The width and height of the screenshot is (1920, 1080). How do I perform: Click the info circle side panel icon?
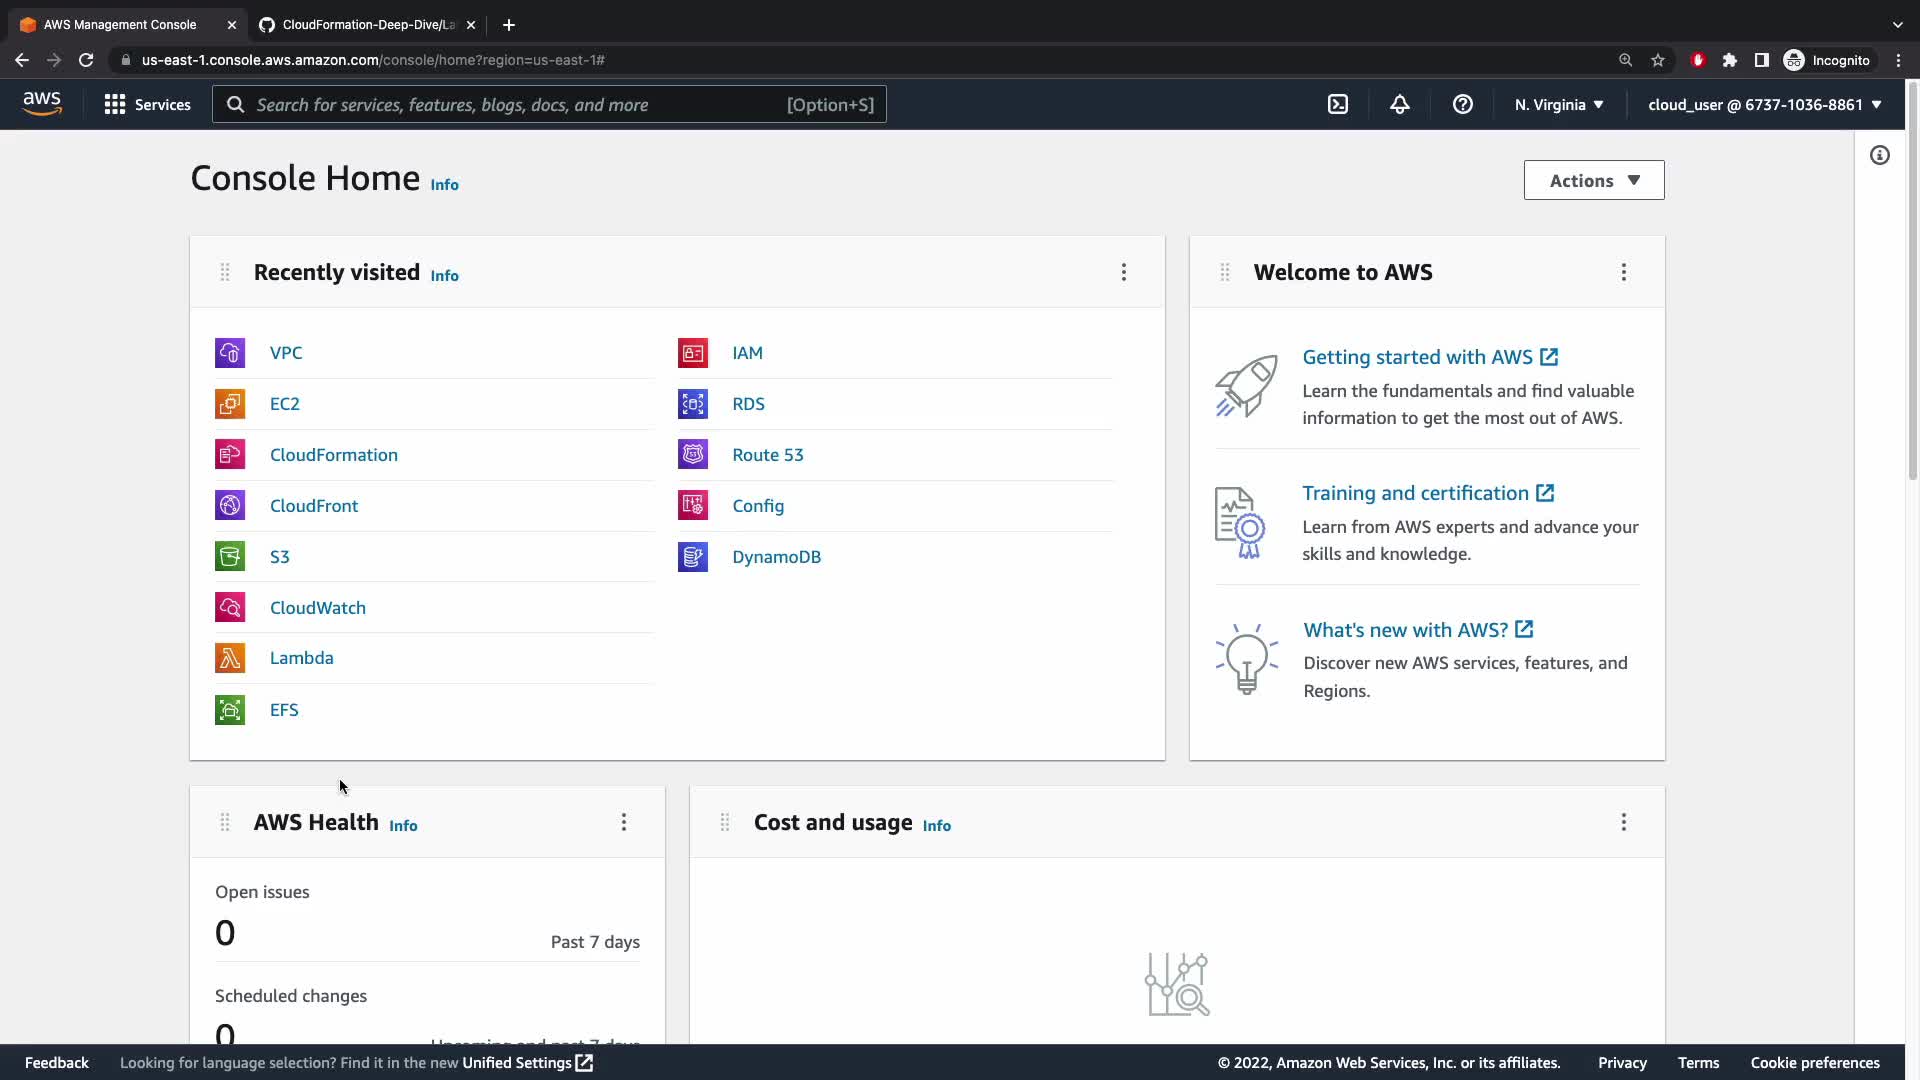click(x=1880, y=155)
